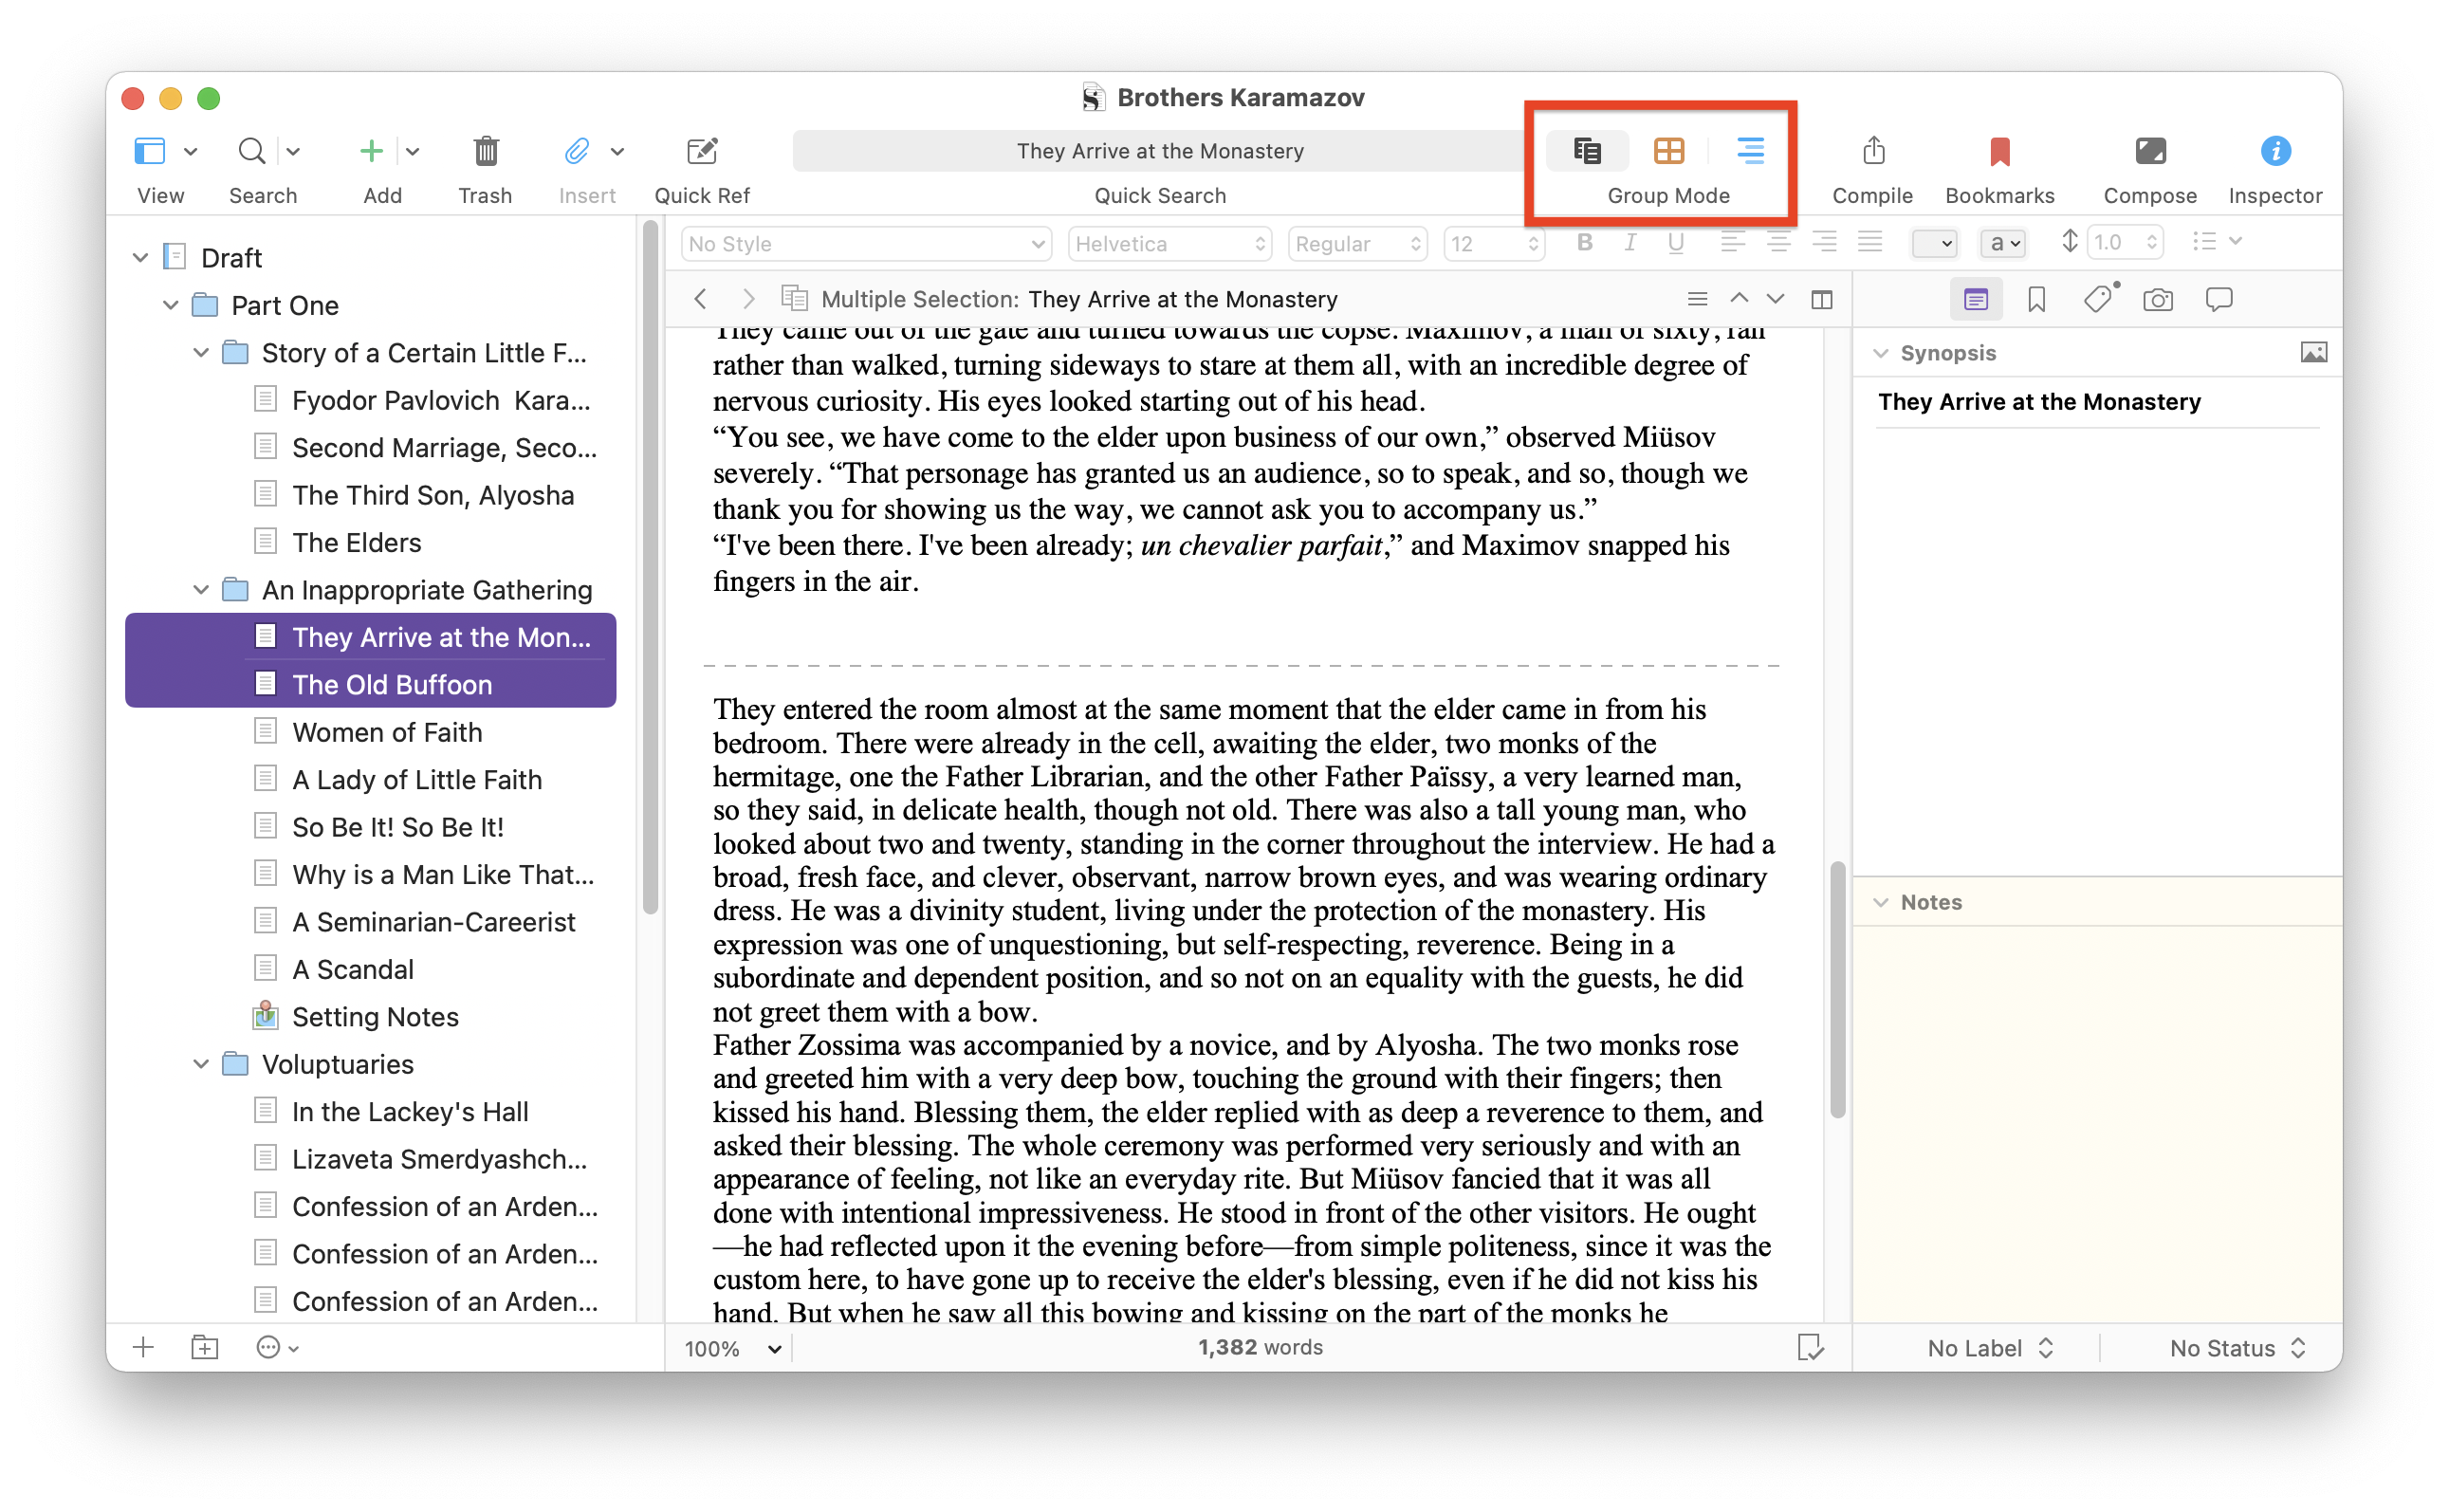This screenshot has width=2449, height=1512.
Task: Open the 100% zoom dropdown
Action: click(x=732, y=1348)
